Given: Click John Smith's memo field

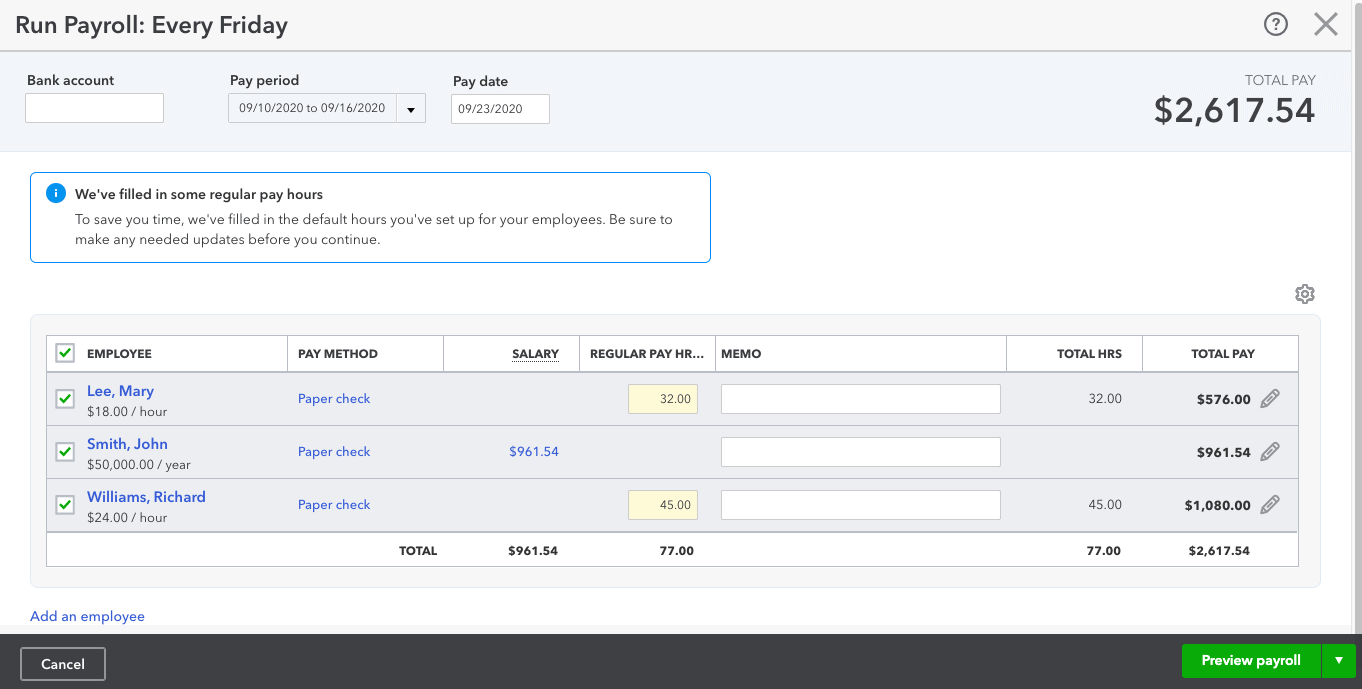Looking at the screenshot, I should tap(861, 452).
